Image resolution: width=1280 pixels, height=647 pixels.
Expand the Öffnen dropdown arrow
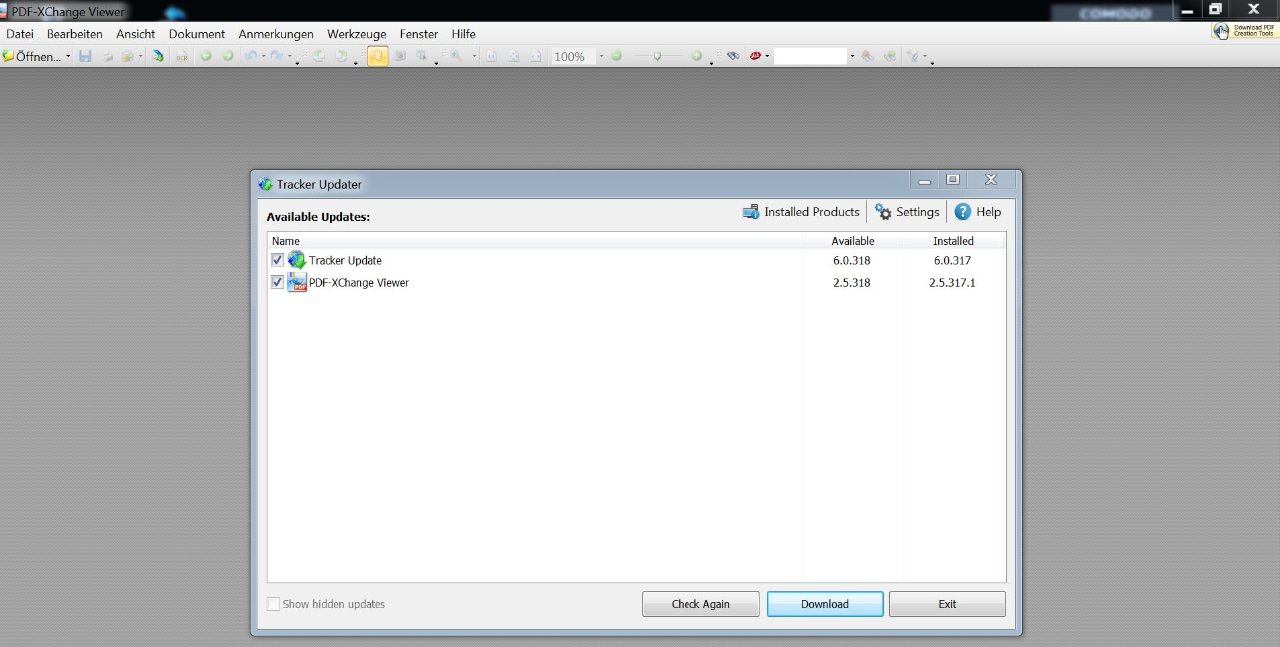68,56
